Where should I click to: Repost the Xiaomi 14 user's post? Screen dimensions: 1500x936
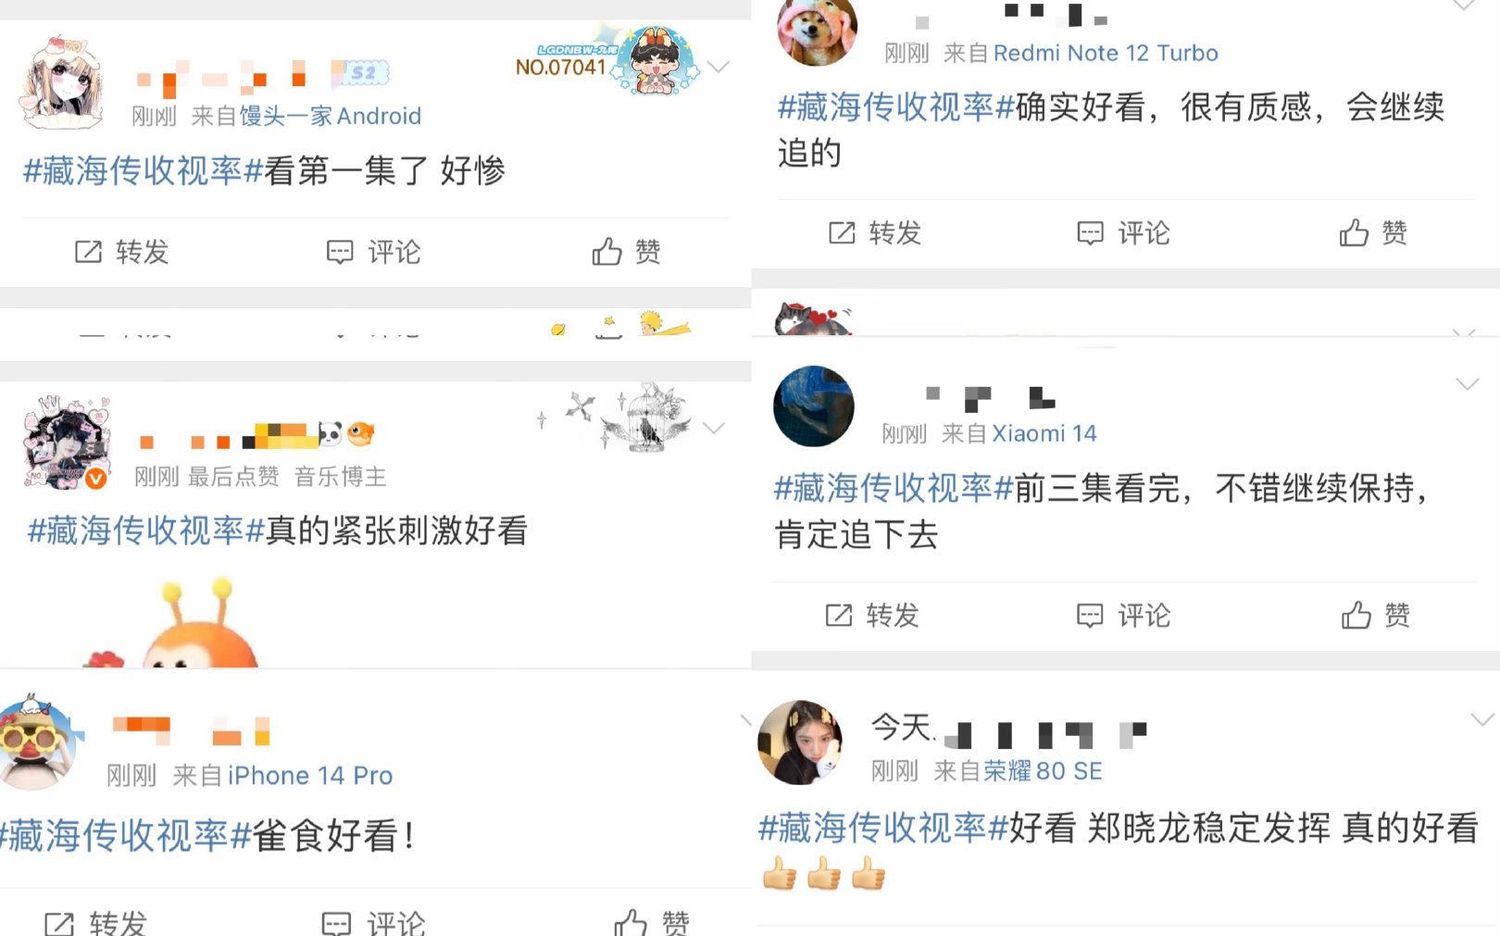coord(872,615)
